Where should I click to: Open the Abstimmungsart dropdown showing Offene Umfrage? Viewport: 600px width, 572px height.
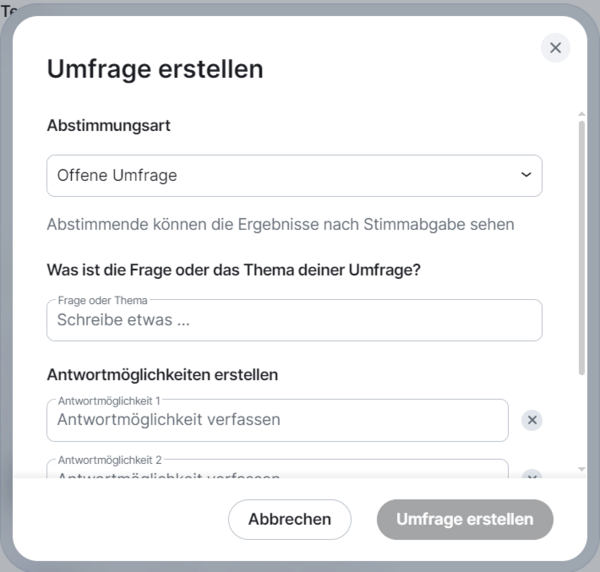[294, 175]
